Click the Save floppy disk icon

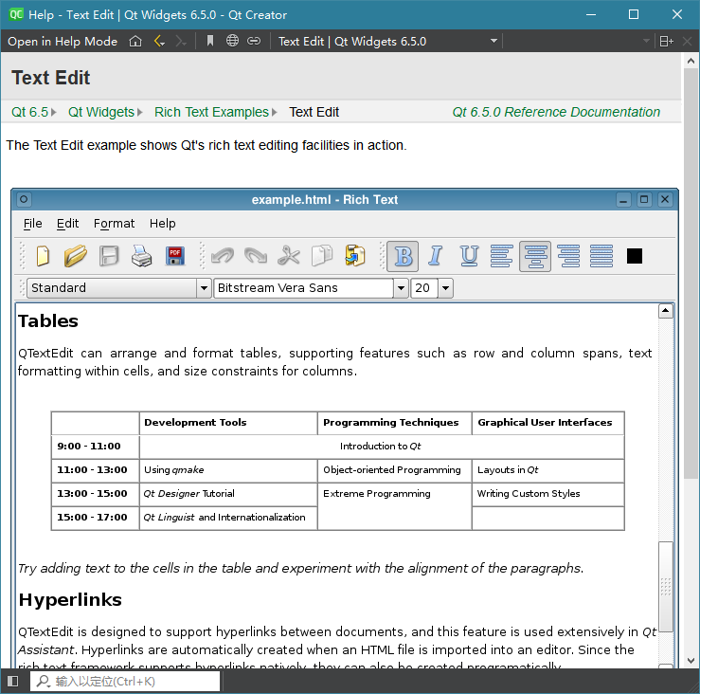pos(109,256)
